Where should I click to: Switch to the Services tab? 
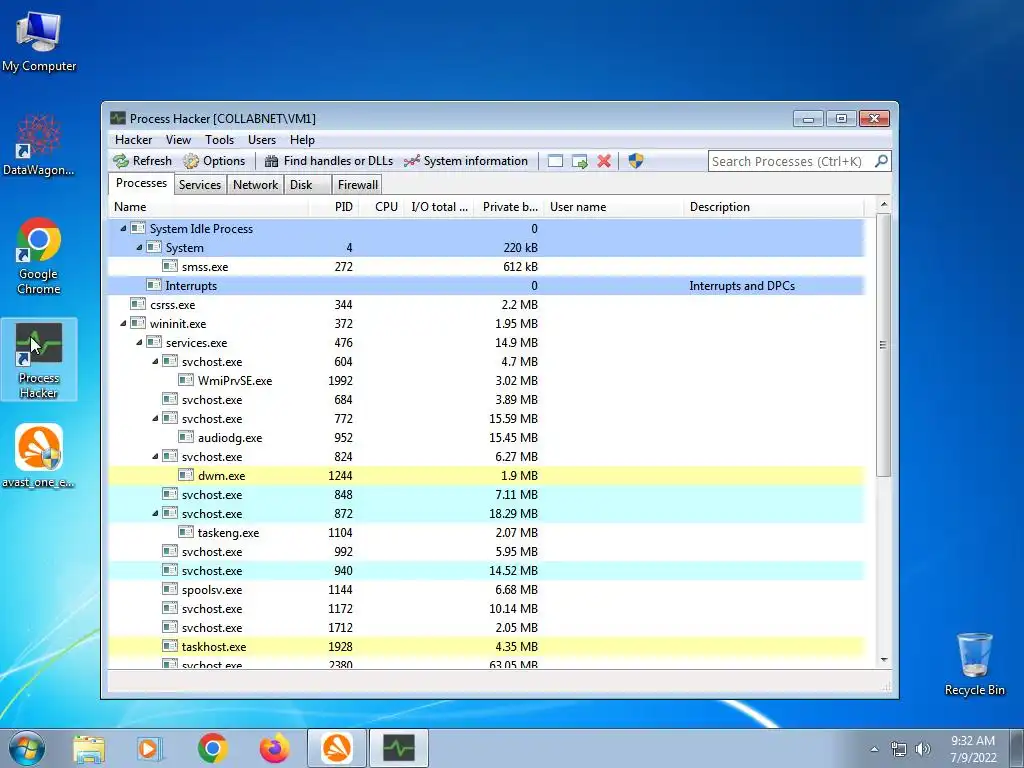(200, 185)
